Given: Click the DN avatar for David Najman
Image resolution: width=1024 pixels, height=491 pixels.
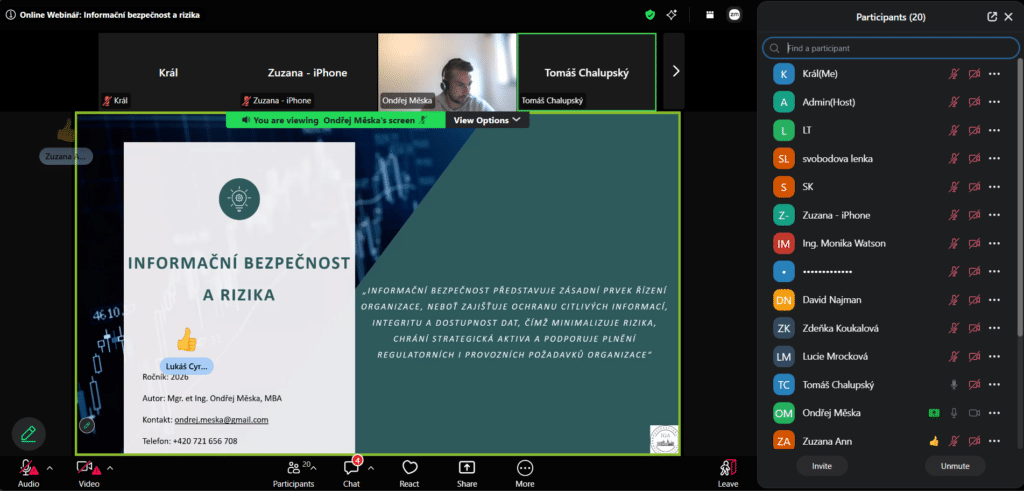Looking at the screenshot, I should (x=784, y=300).
